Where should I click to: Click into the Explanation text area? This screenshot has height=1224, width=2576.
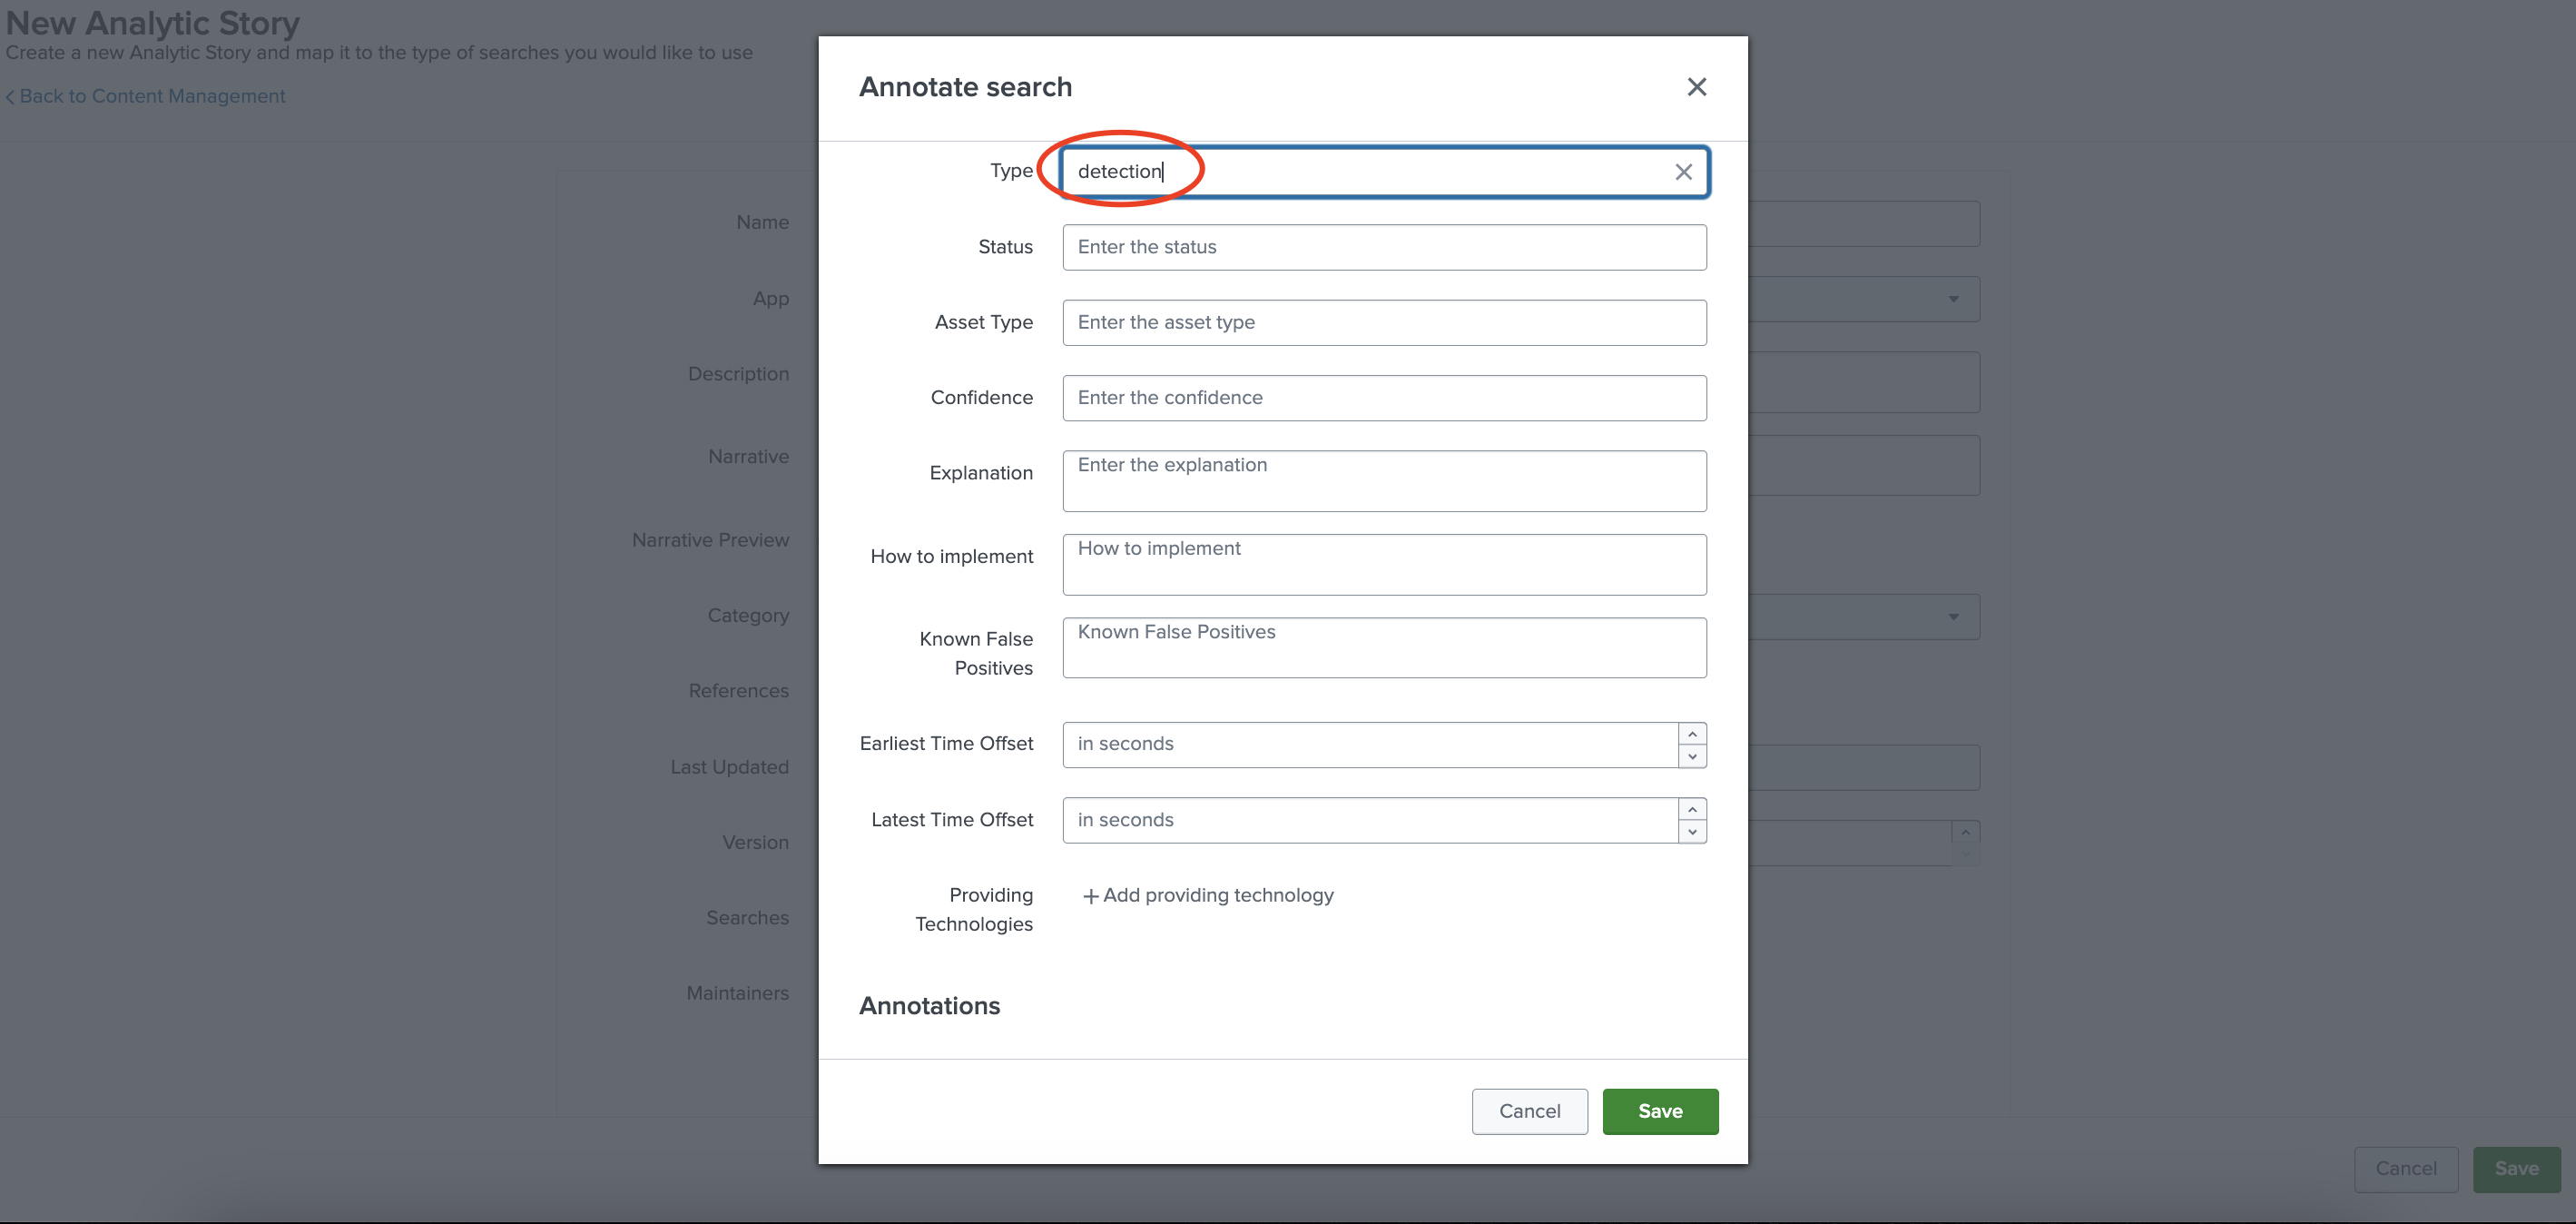1383,481
